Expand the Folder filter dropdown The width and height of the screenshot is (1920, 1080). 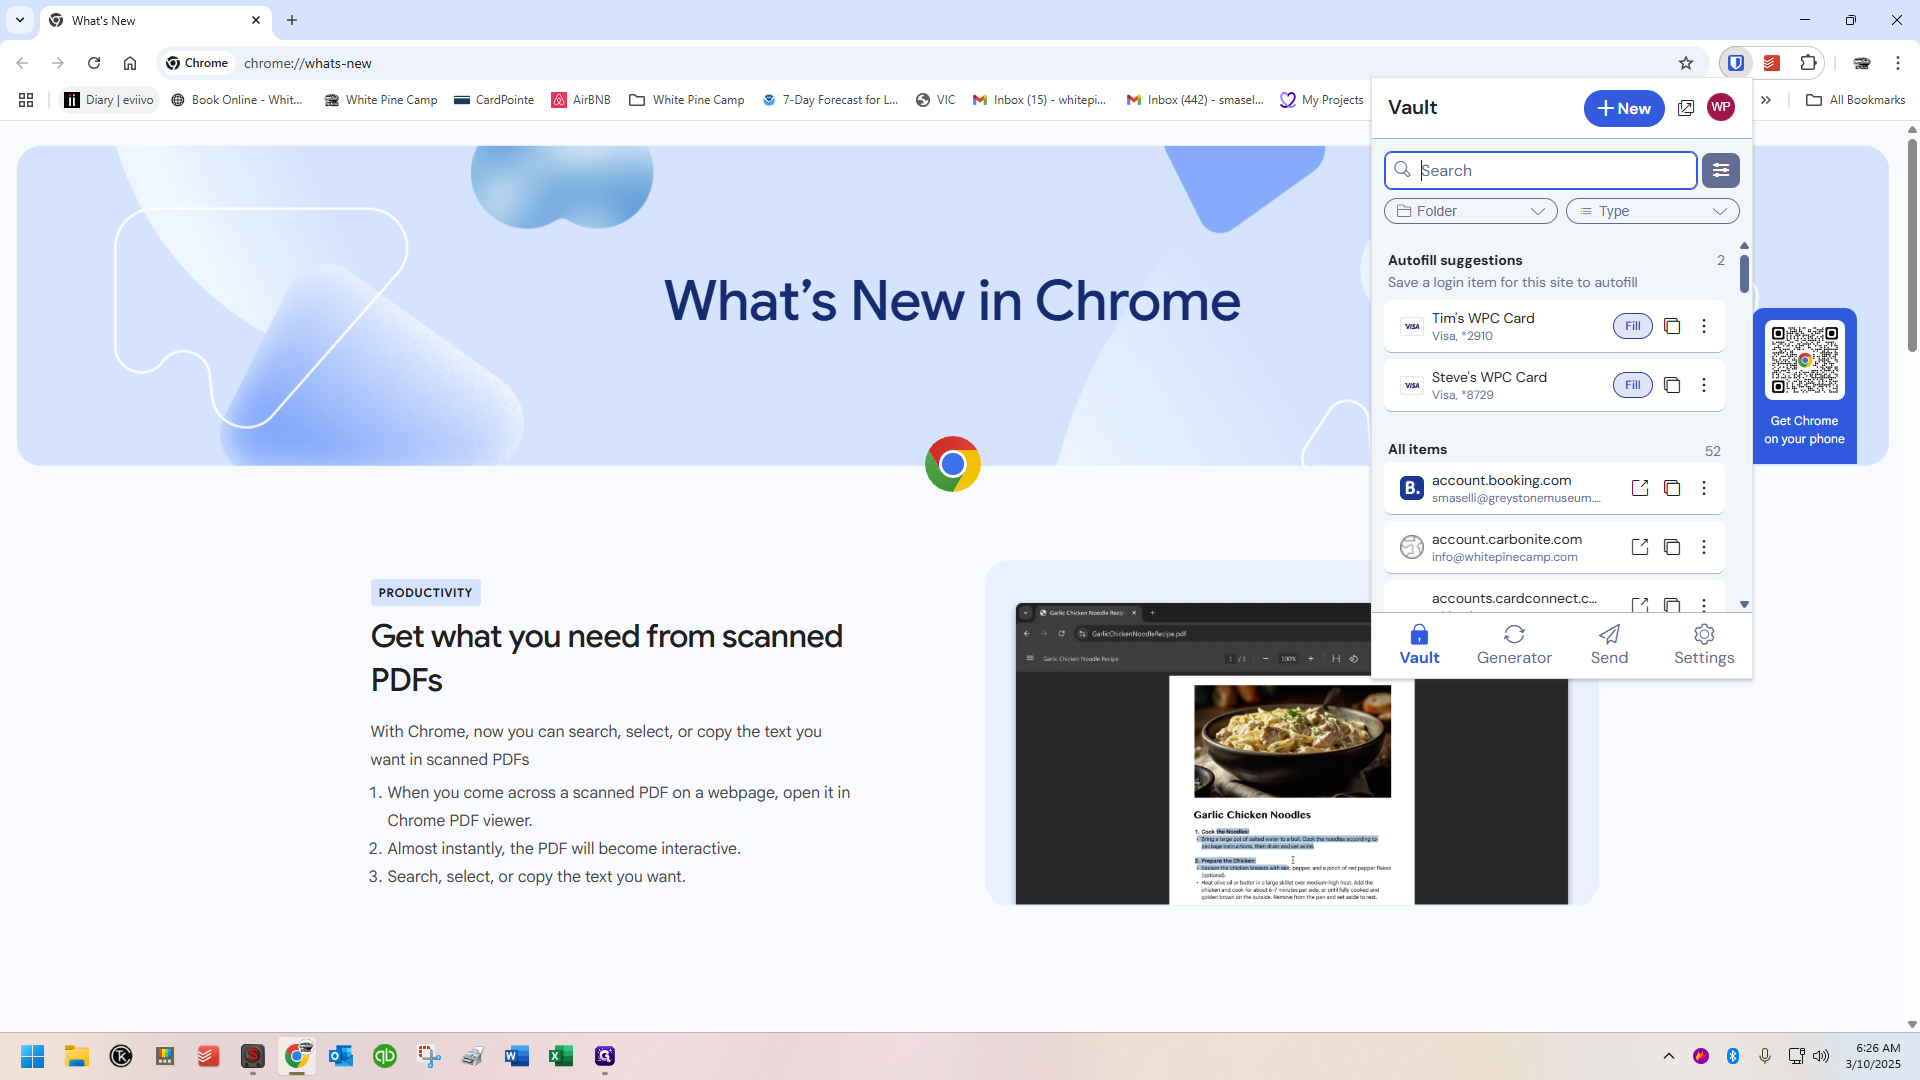coord(1470,211)
